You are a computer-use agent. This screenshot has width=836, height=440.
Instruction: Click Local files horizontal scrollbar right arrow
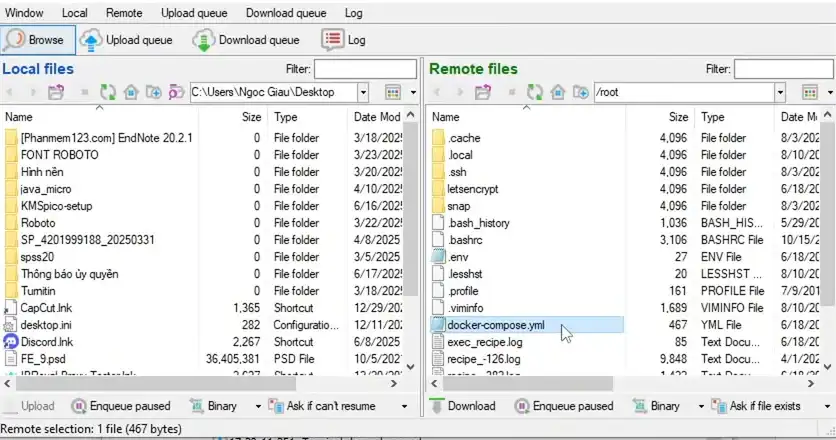394,383
